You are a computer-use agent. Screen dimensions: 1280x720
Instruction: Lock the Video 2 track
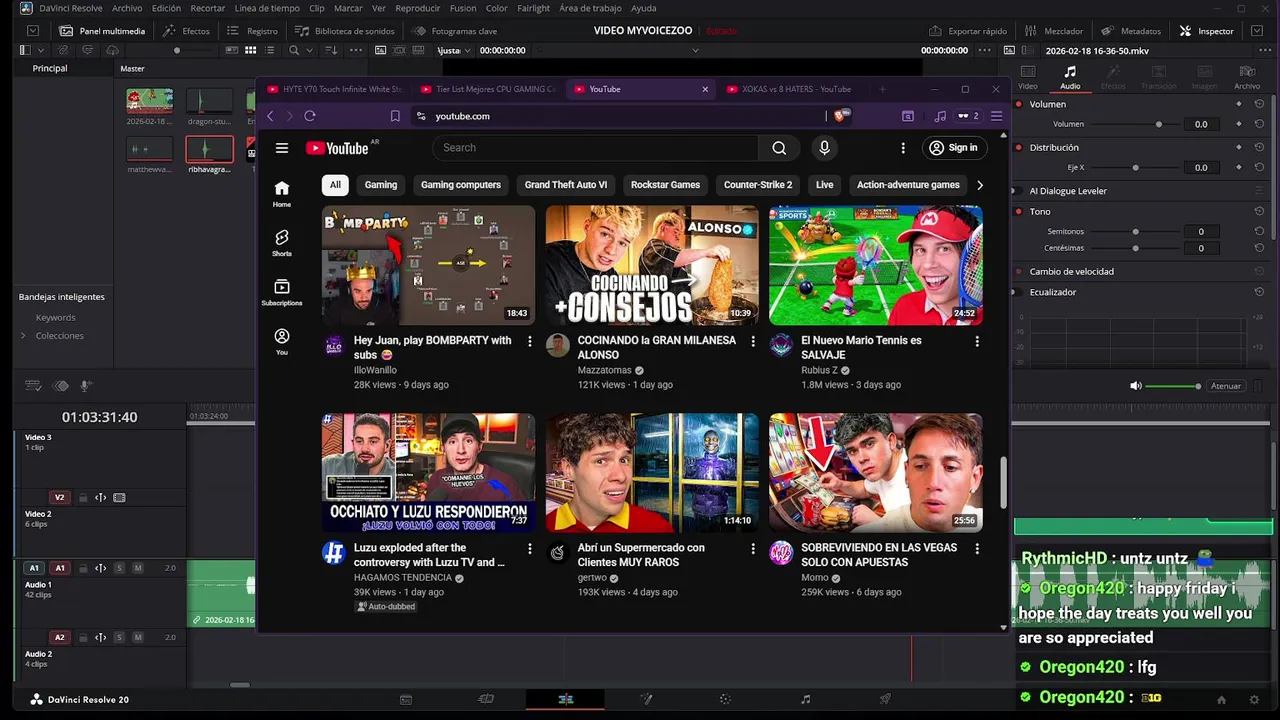[x=83, y=497]
